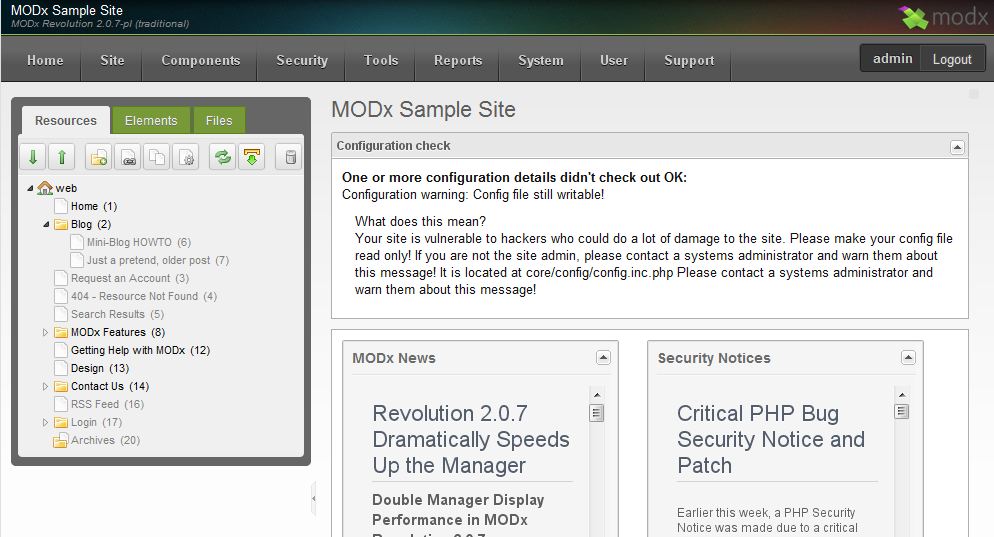
Task: Click the New Weblink icon
Action: [x=129, y=157]
